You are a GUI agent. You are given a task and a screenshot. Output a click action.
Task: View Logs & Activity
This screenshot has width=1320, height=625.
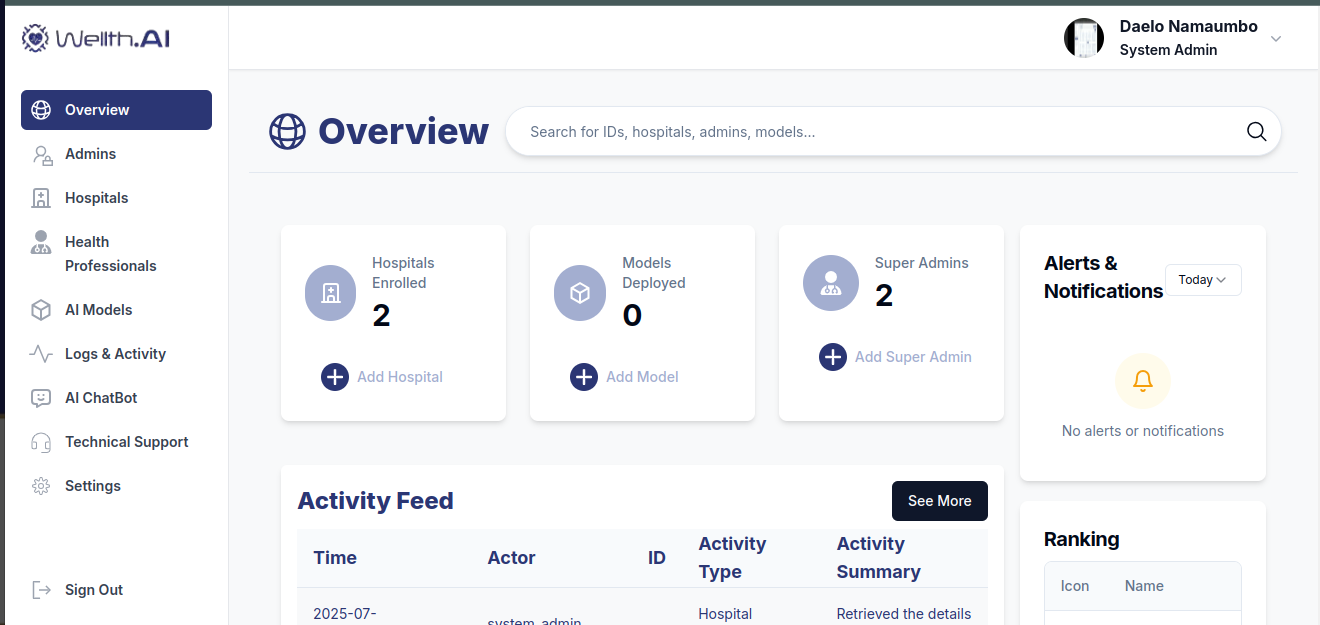[x=116, y=354]
